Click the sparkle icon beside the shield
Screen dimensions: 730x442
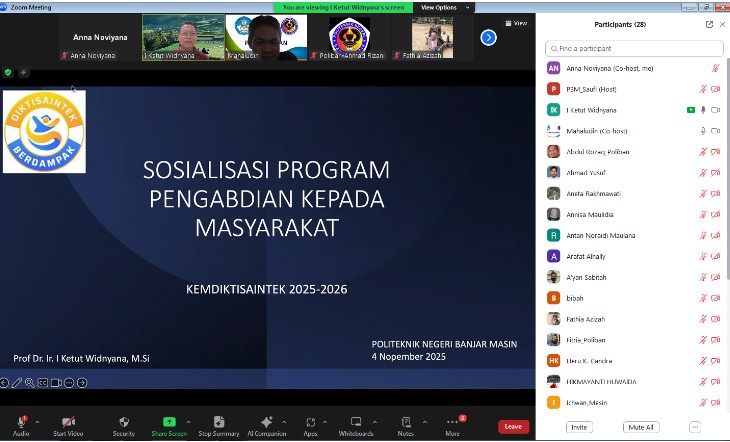click(23, 73)
